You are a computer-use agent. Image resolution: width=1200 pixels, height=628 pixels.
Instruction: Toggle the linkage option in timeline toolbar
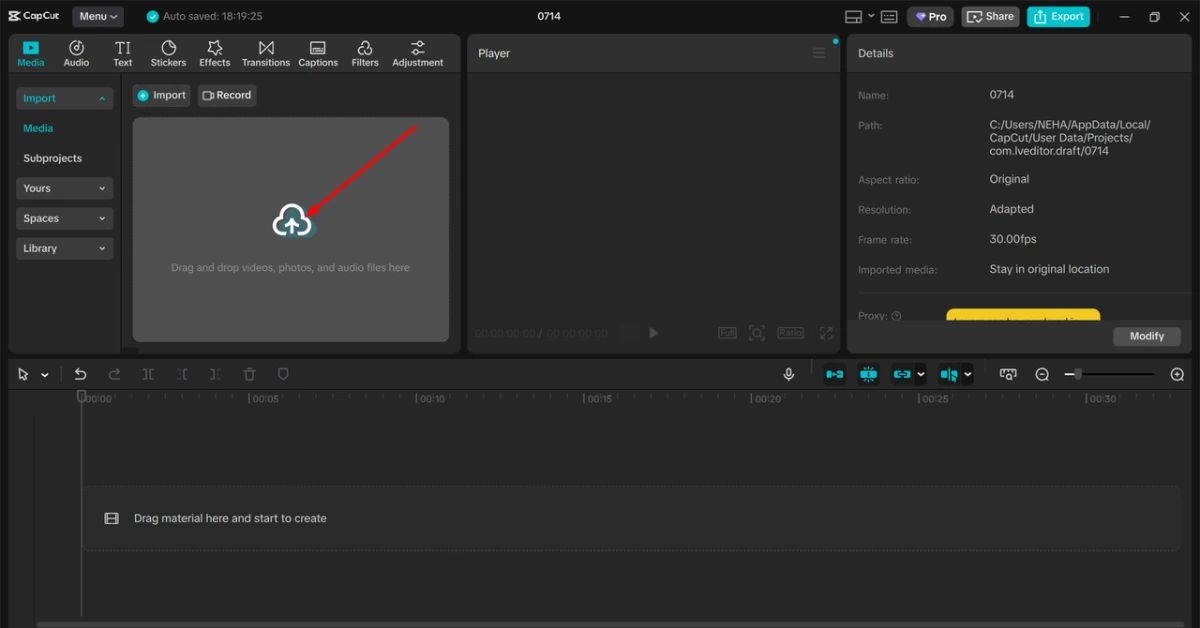[x=902, y=374]
